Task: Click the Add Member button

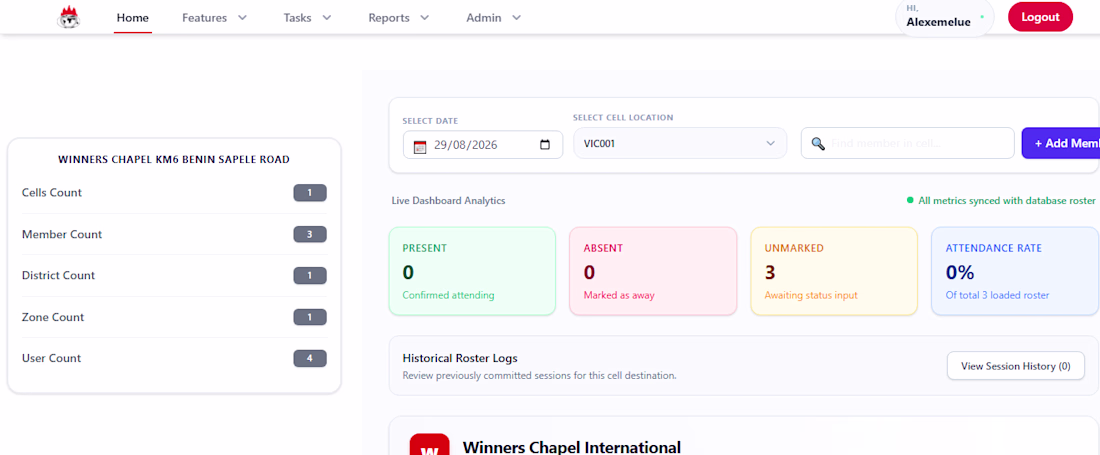Action: tap(1061, 143)
